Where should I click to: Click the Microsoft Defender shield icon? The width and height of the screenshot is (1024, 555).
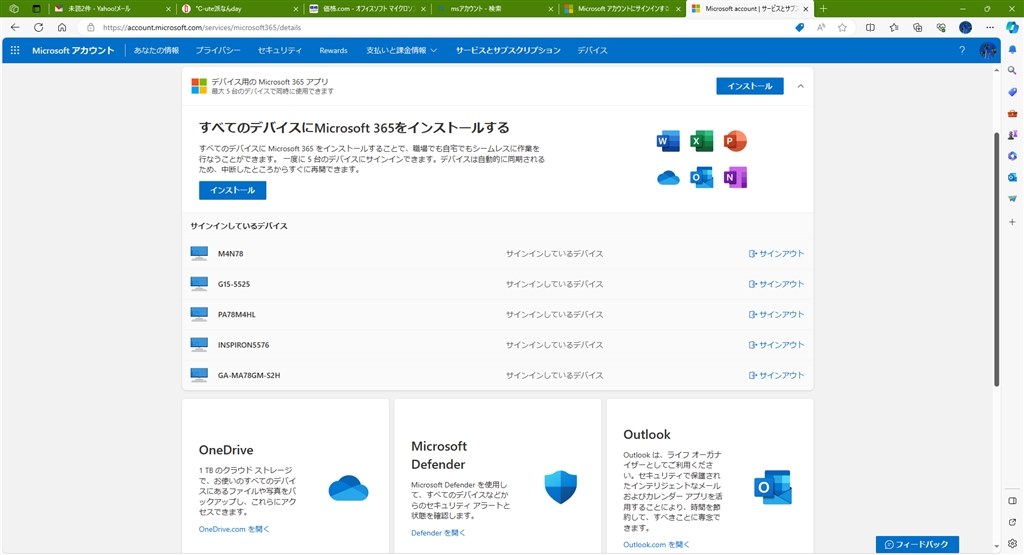pyautogui.click(x=560, y=488)
